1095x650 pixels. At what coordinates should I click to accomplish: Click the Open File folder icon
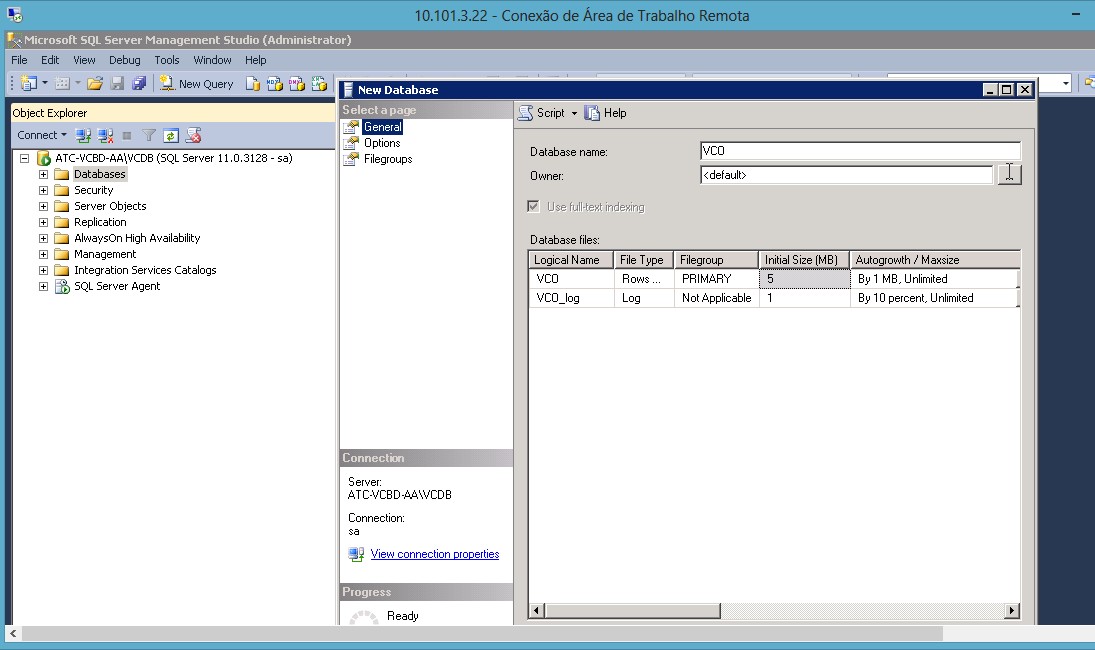(95, 84)
